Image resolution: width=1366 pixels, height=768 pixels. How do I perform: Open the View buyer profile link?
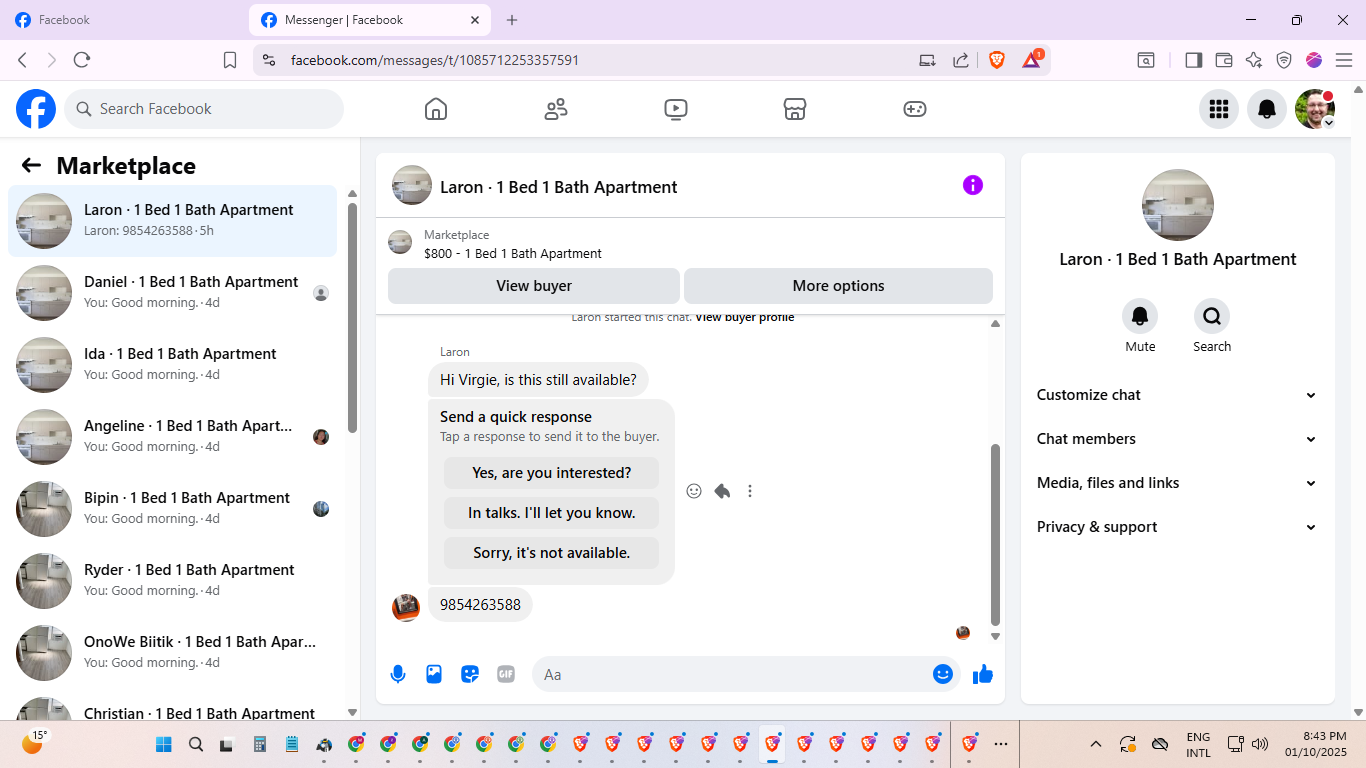[x=745, y=318]
